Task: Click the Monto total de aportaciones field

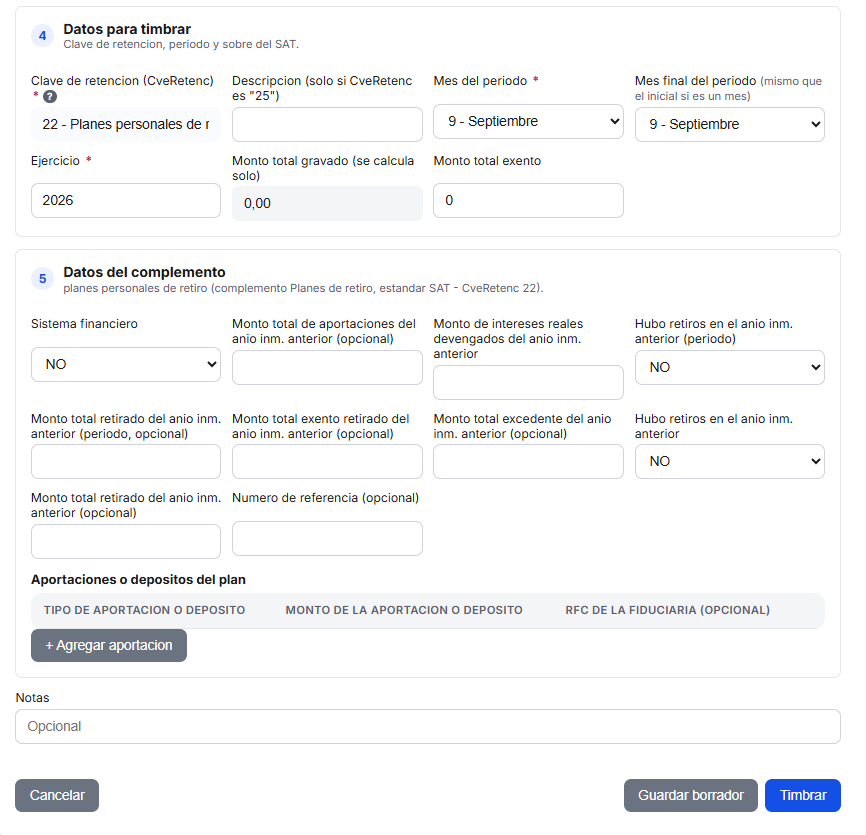Action: coord(327,367)
